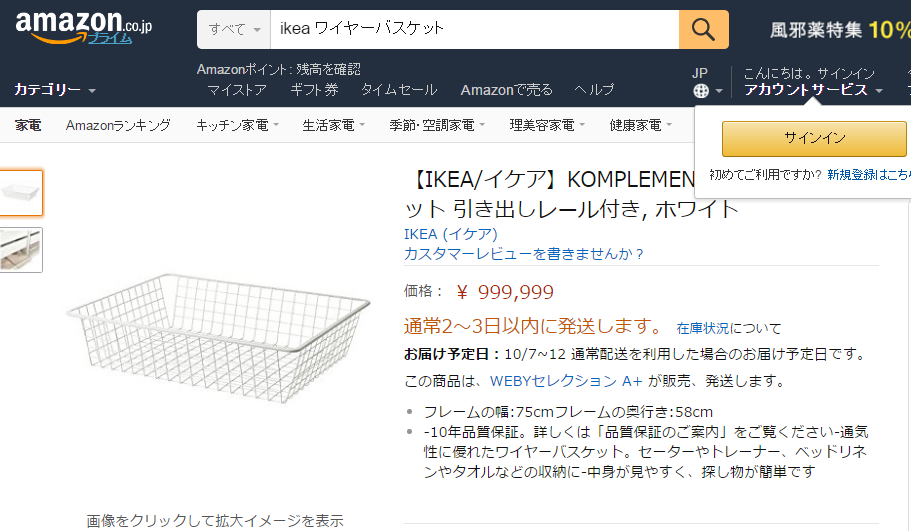This screenshot has width=911, height=531.
Task: Open the WEBYセレクション A+ seller link
Action: coord(566,381)
